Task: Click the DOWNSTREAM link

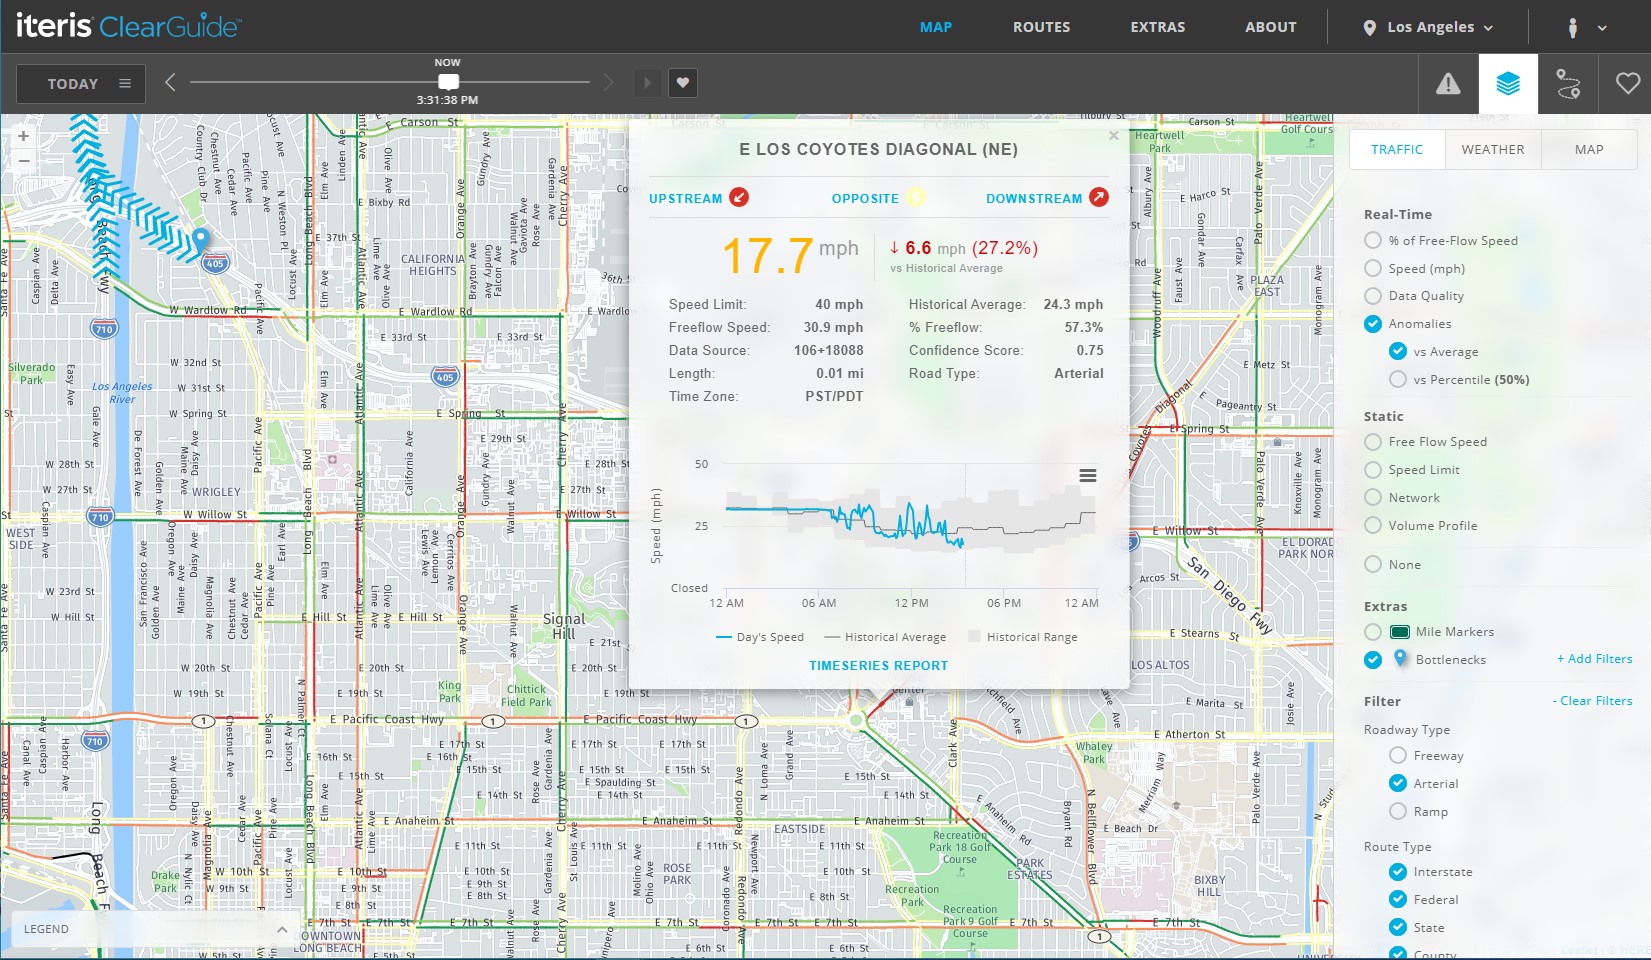Action: coord(1034,199)
